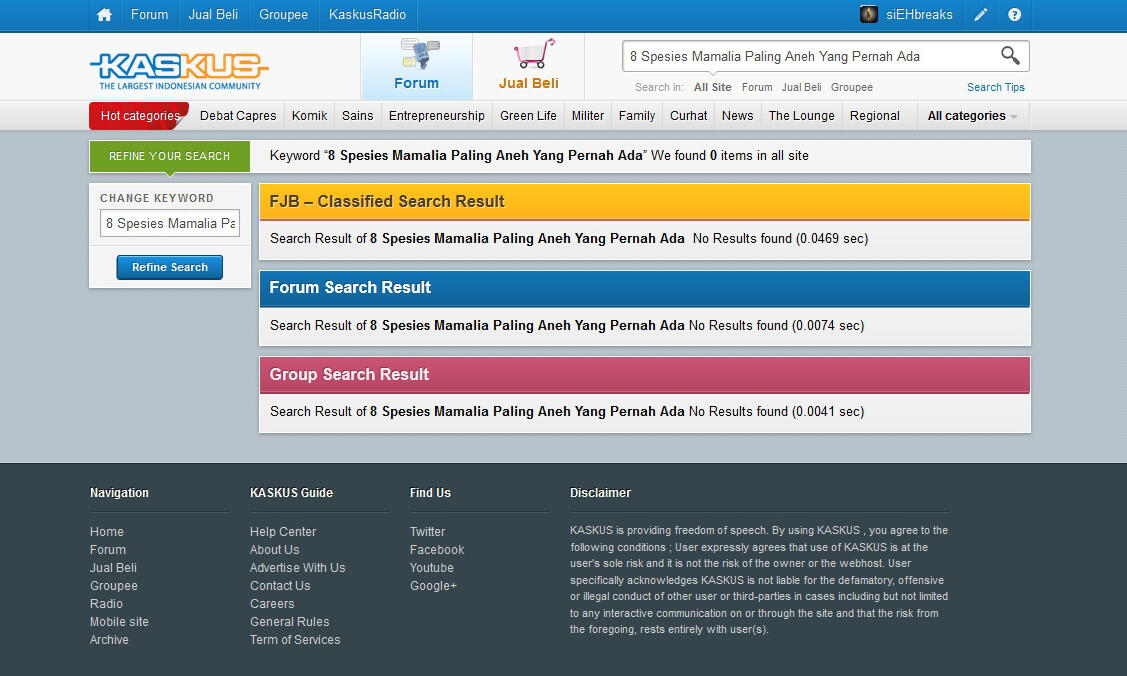This screenshot has height=676, width=1127.
Task: Focus the main search text box
Action: click(x=812, y=56)
